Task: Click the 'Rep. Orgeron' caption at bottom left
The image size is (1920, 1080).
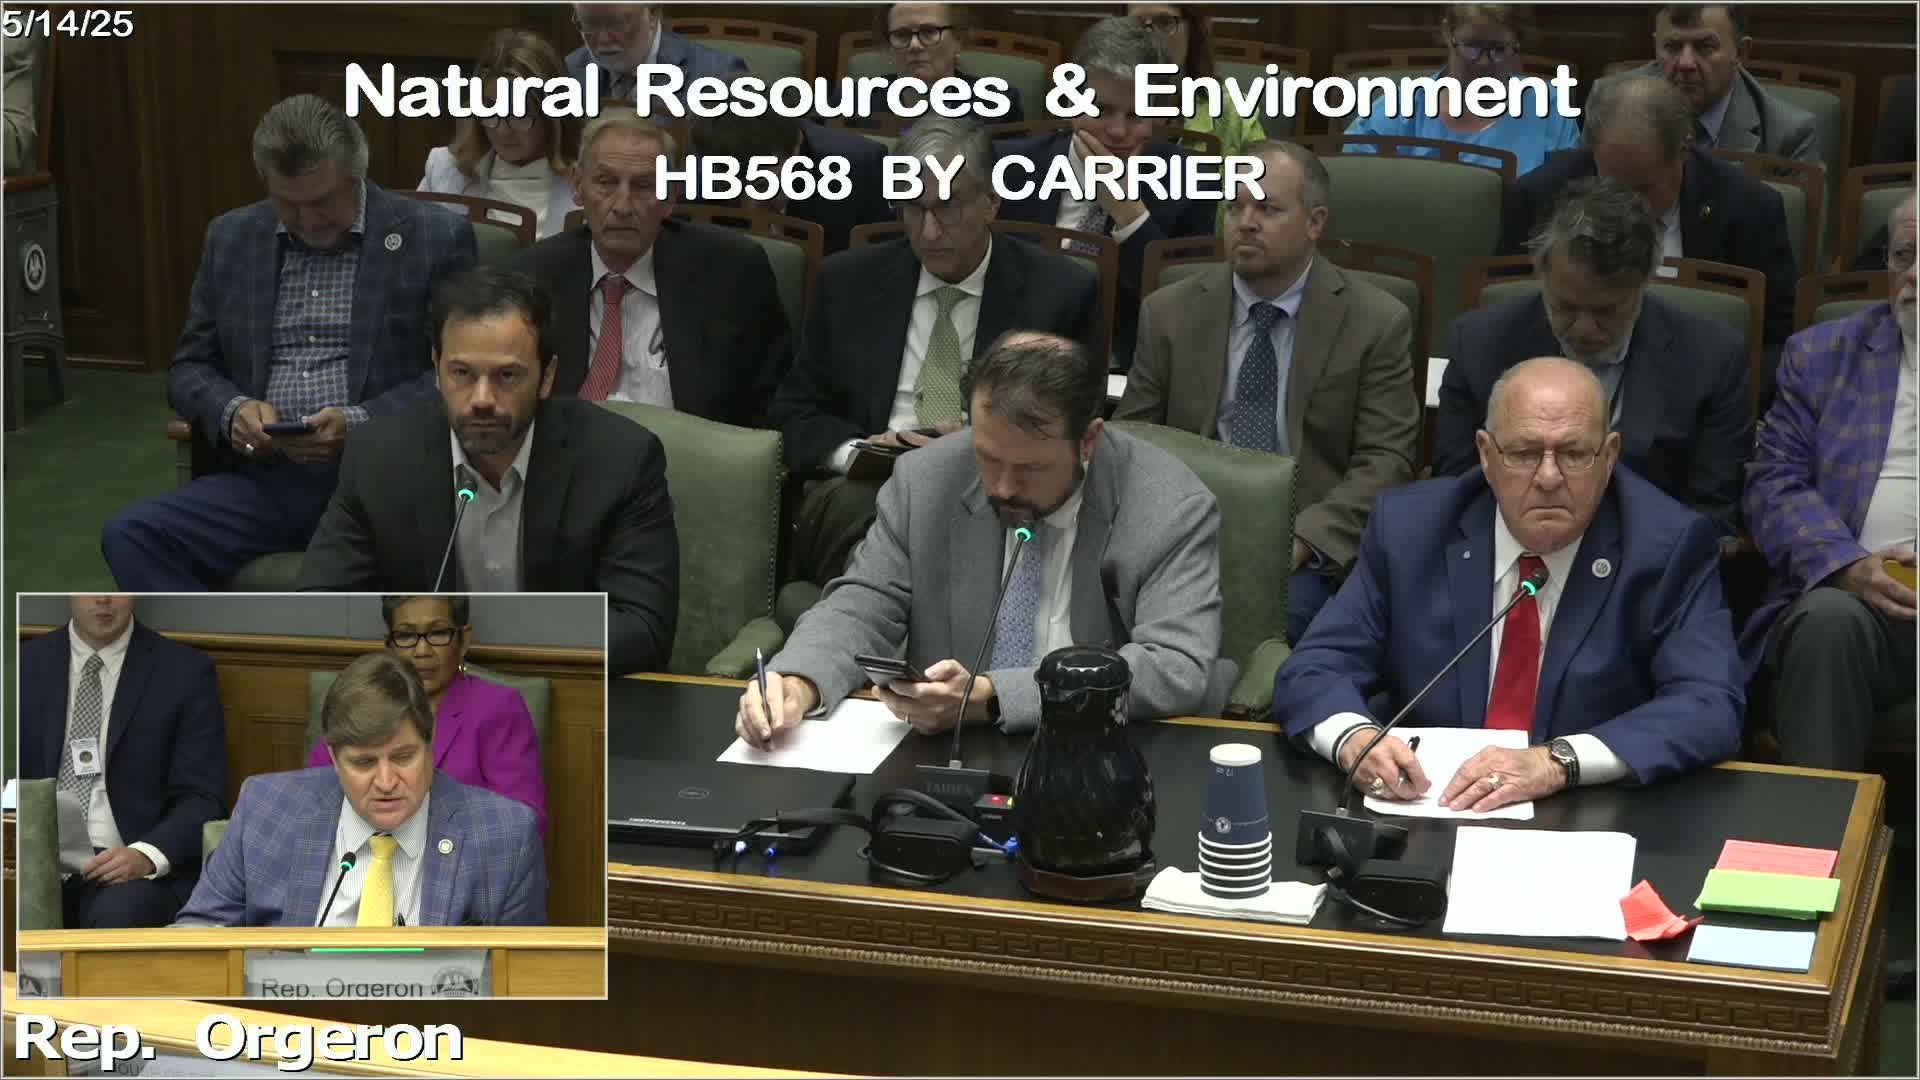Action: coord(238,1040)
